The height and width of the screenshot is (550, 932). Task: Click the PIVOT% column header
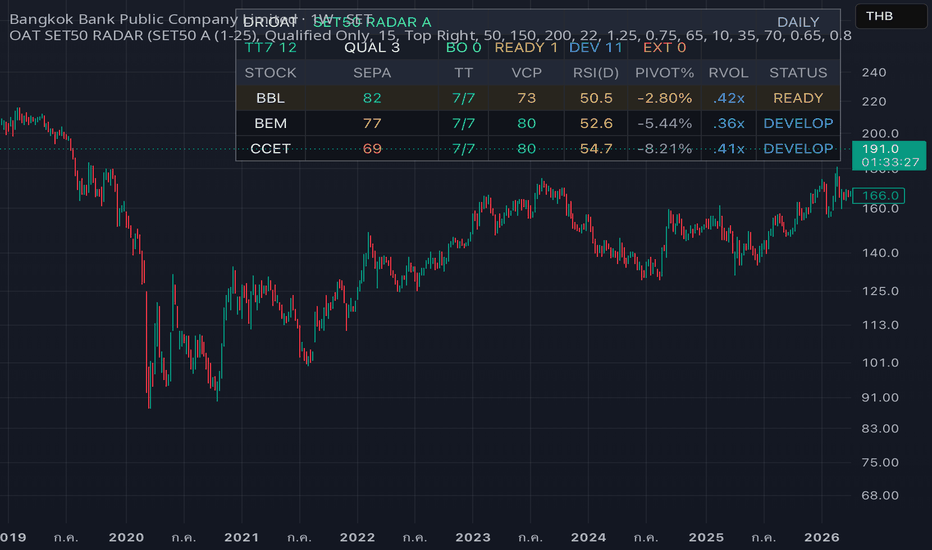point(664,73)
